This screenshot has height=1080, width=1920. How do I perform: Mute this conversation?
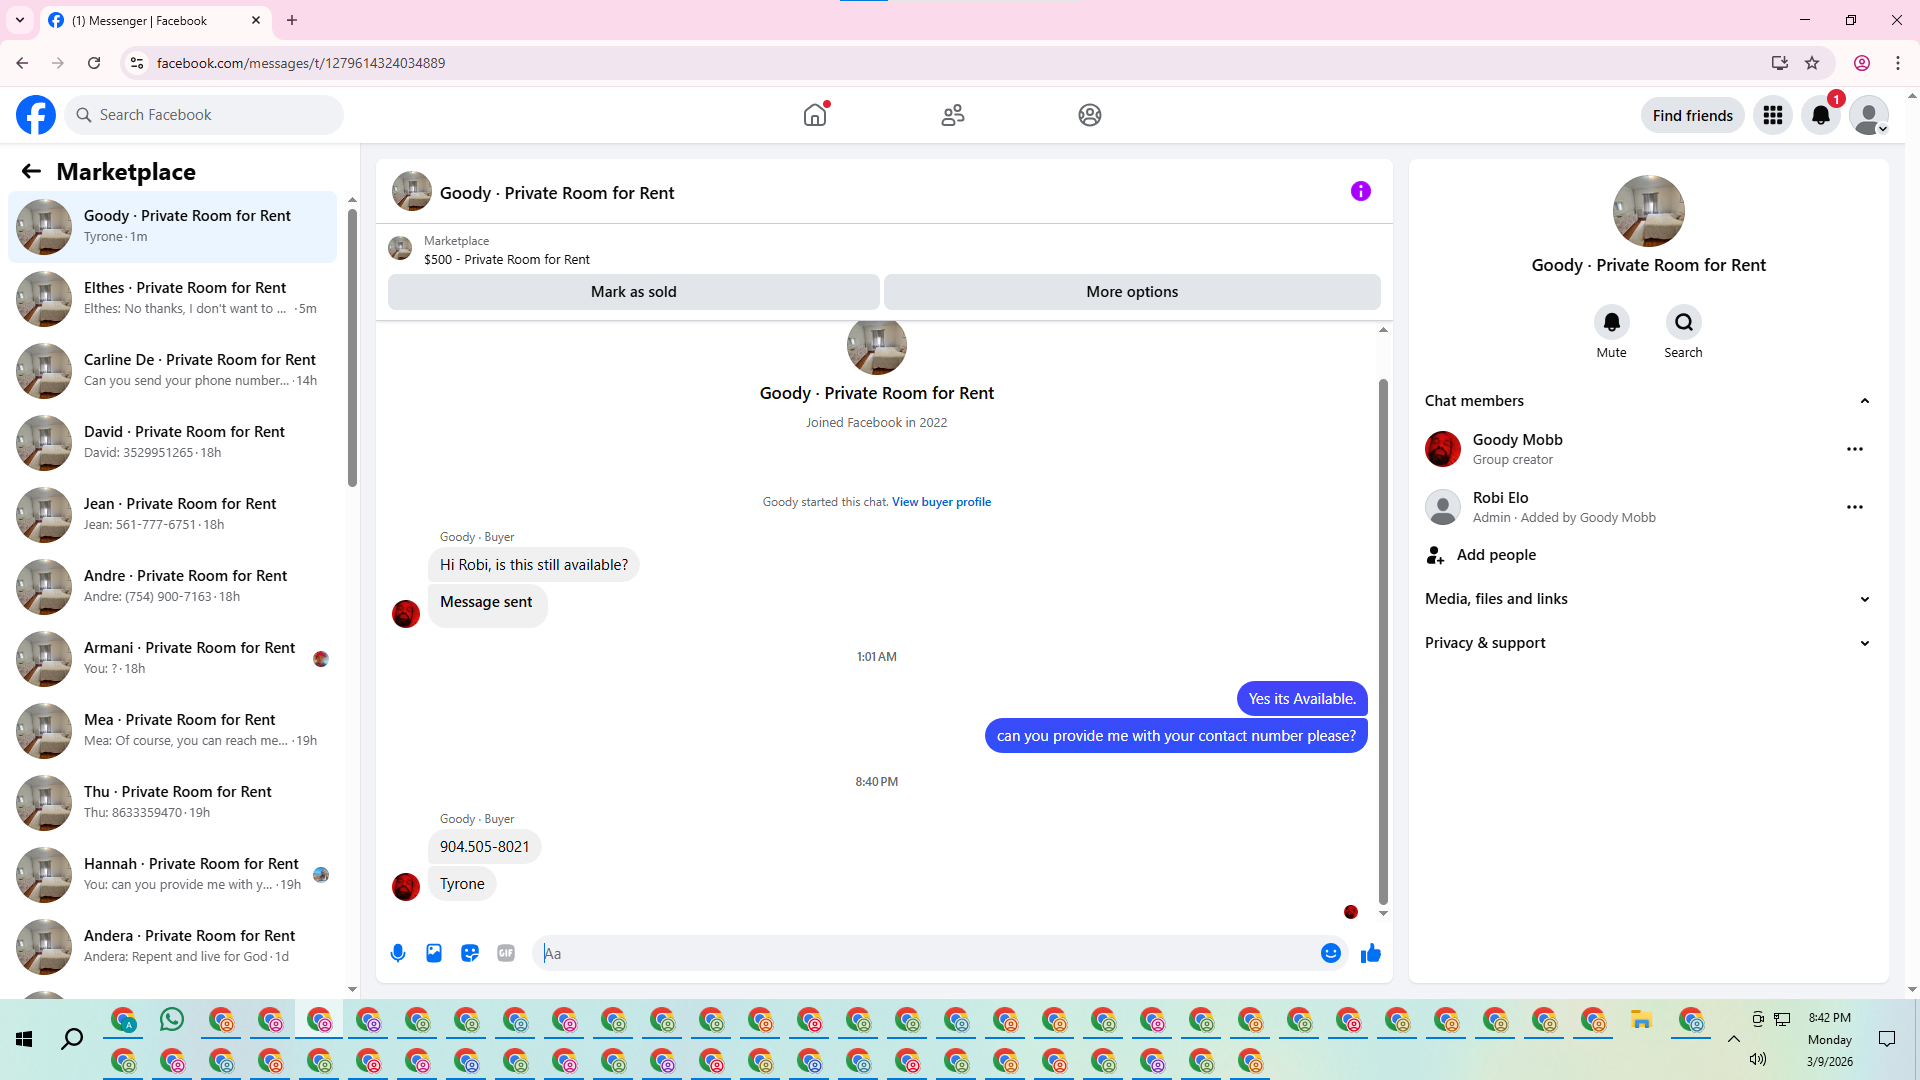pyautogui.click(x=1611, y=323)
